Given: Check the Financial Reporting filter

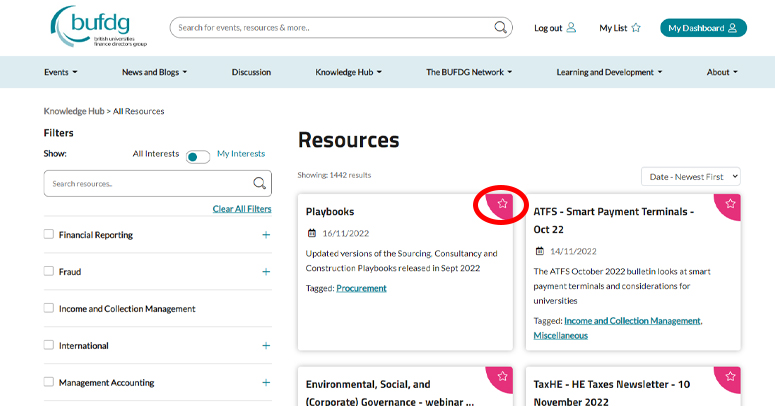Looking at the screenshot, I should click(x=49, y=235).
